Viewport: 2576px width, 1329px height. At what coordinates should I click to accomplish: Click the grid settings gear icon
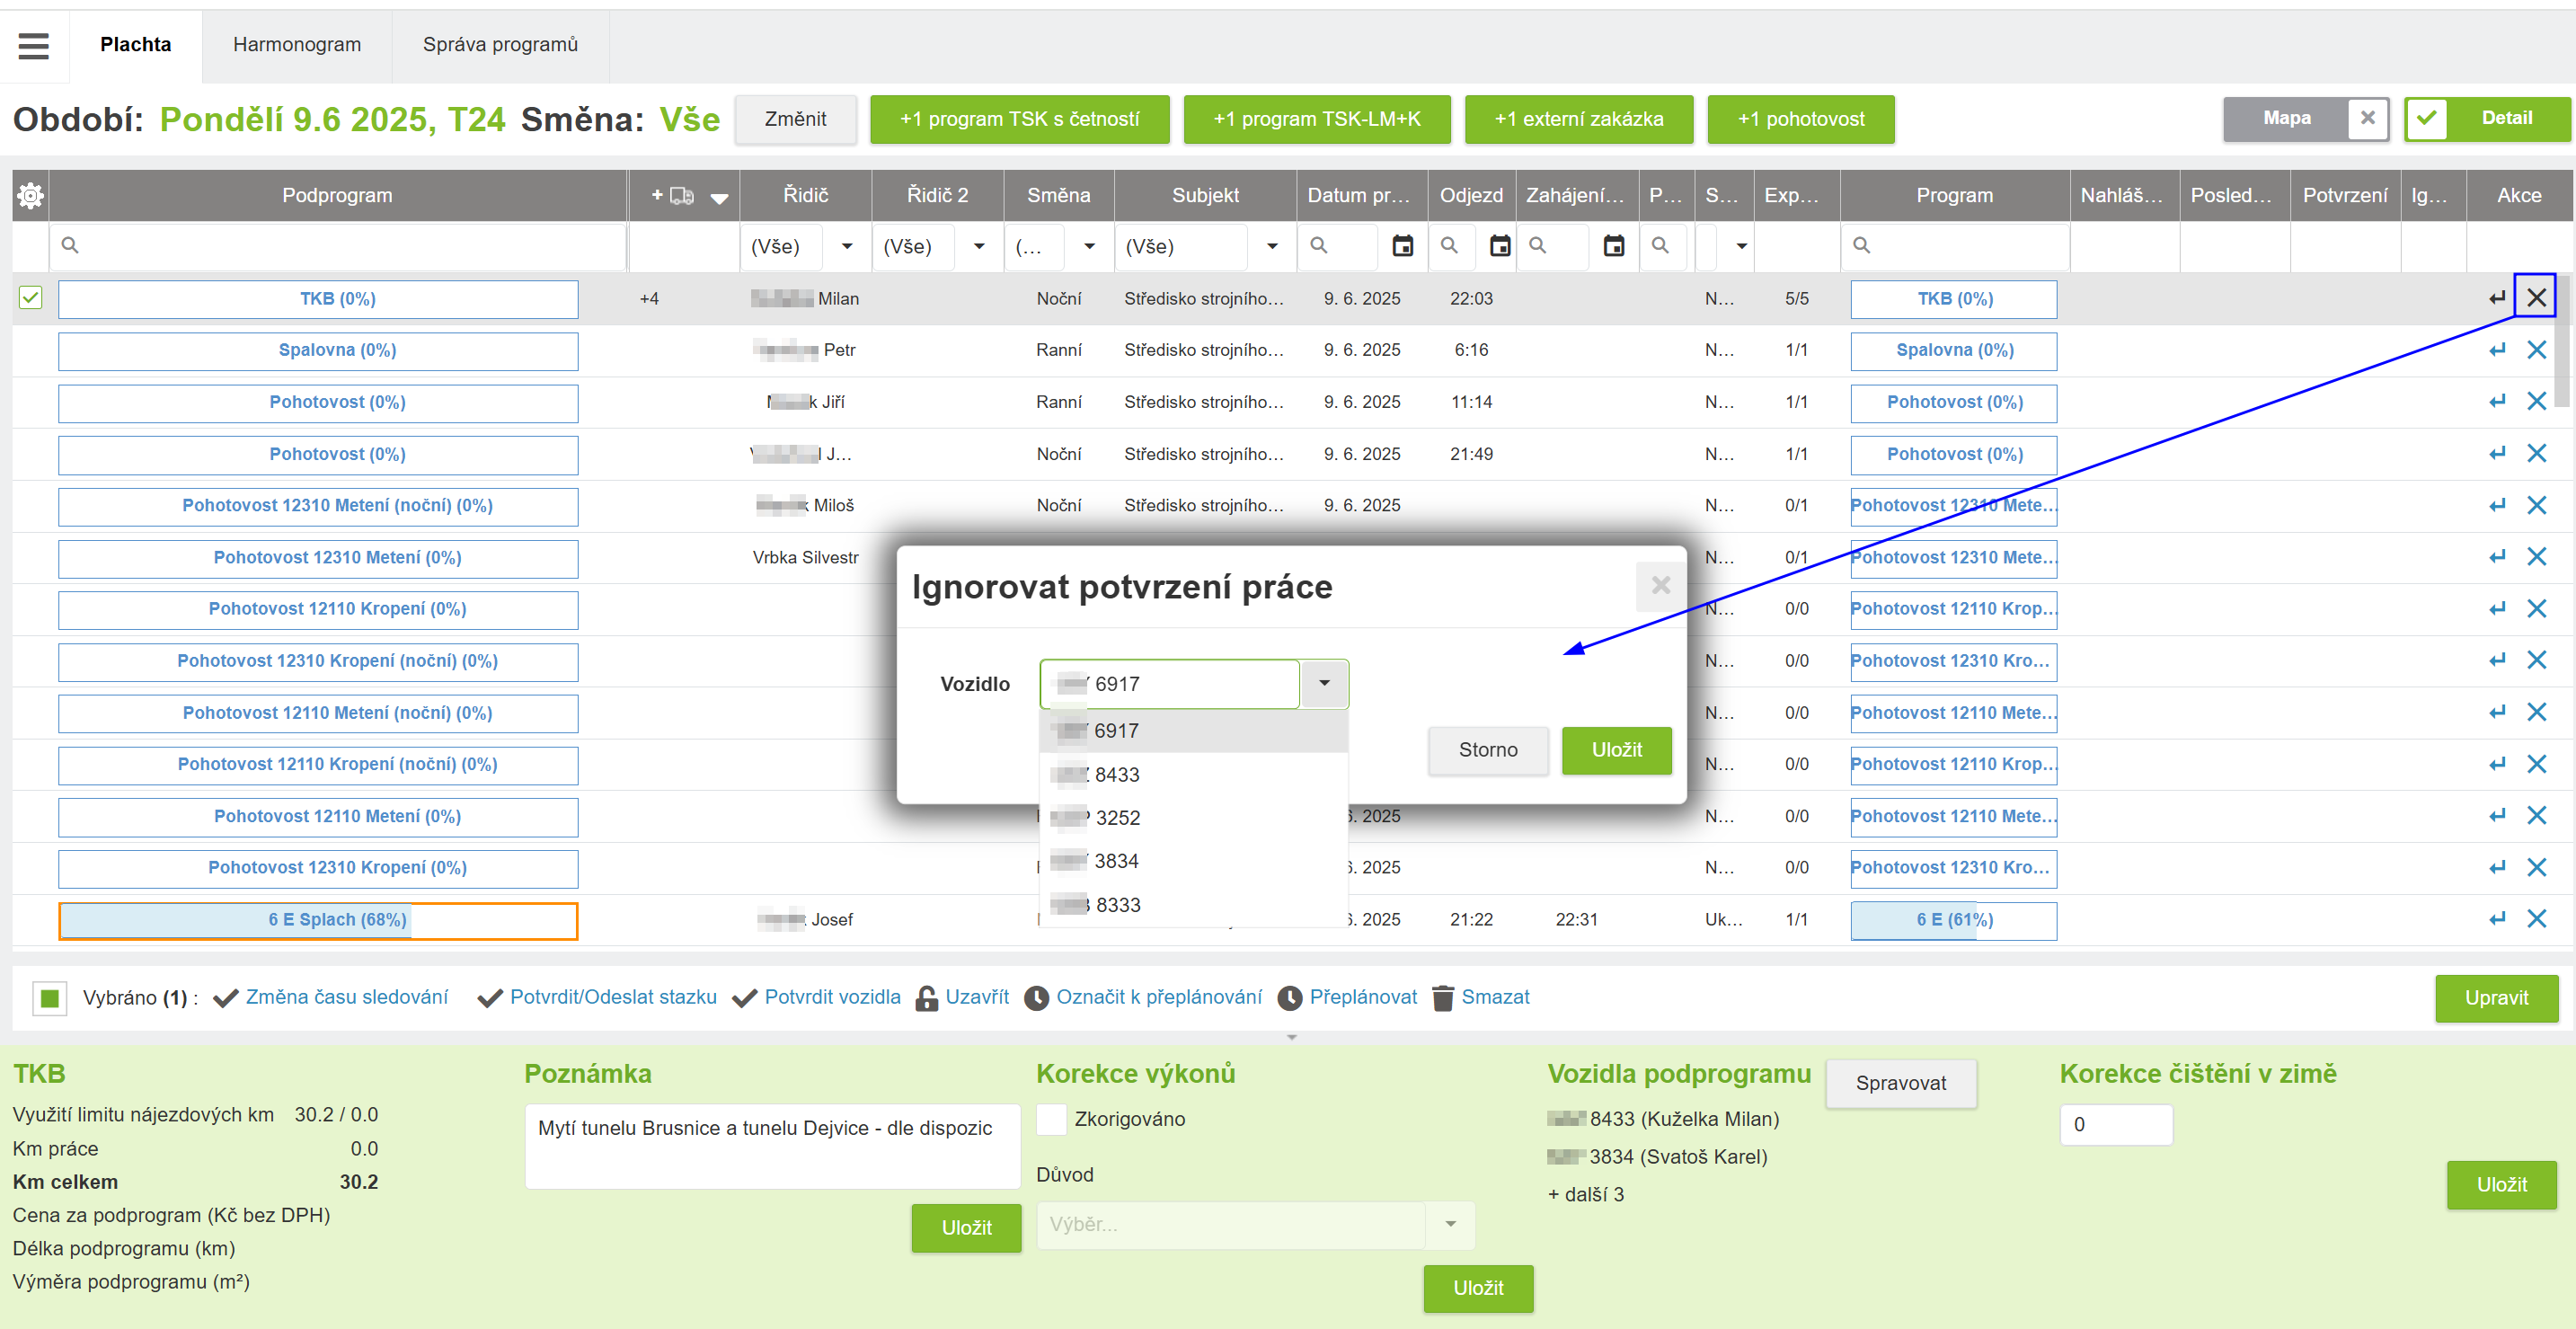pyautogui.click(x=30, y=195)
